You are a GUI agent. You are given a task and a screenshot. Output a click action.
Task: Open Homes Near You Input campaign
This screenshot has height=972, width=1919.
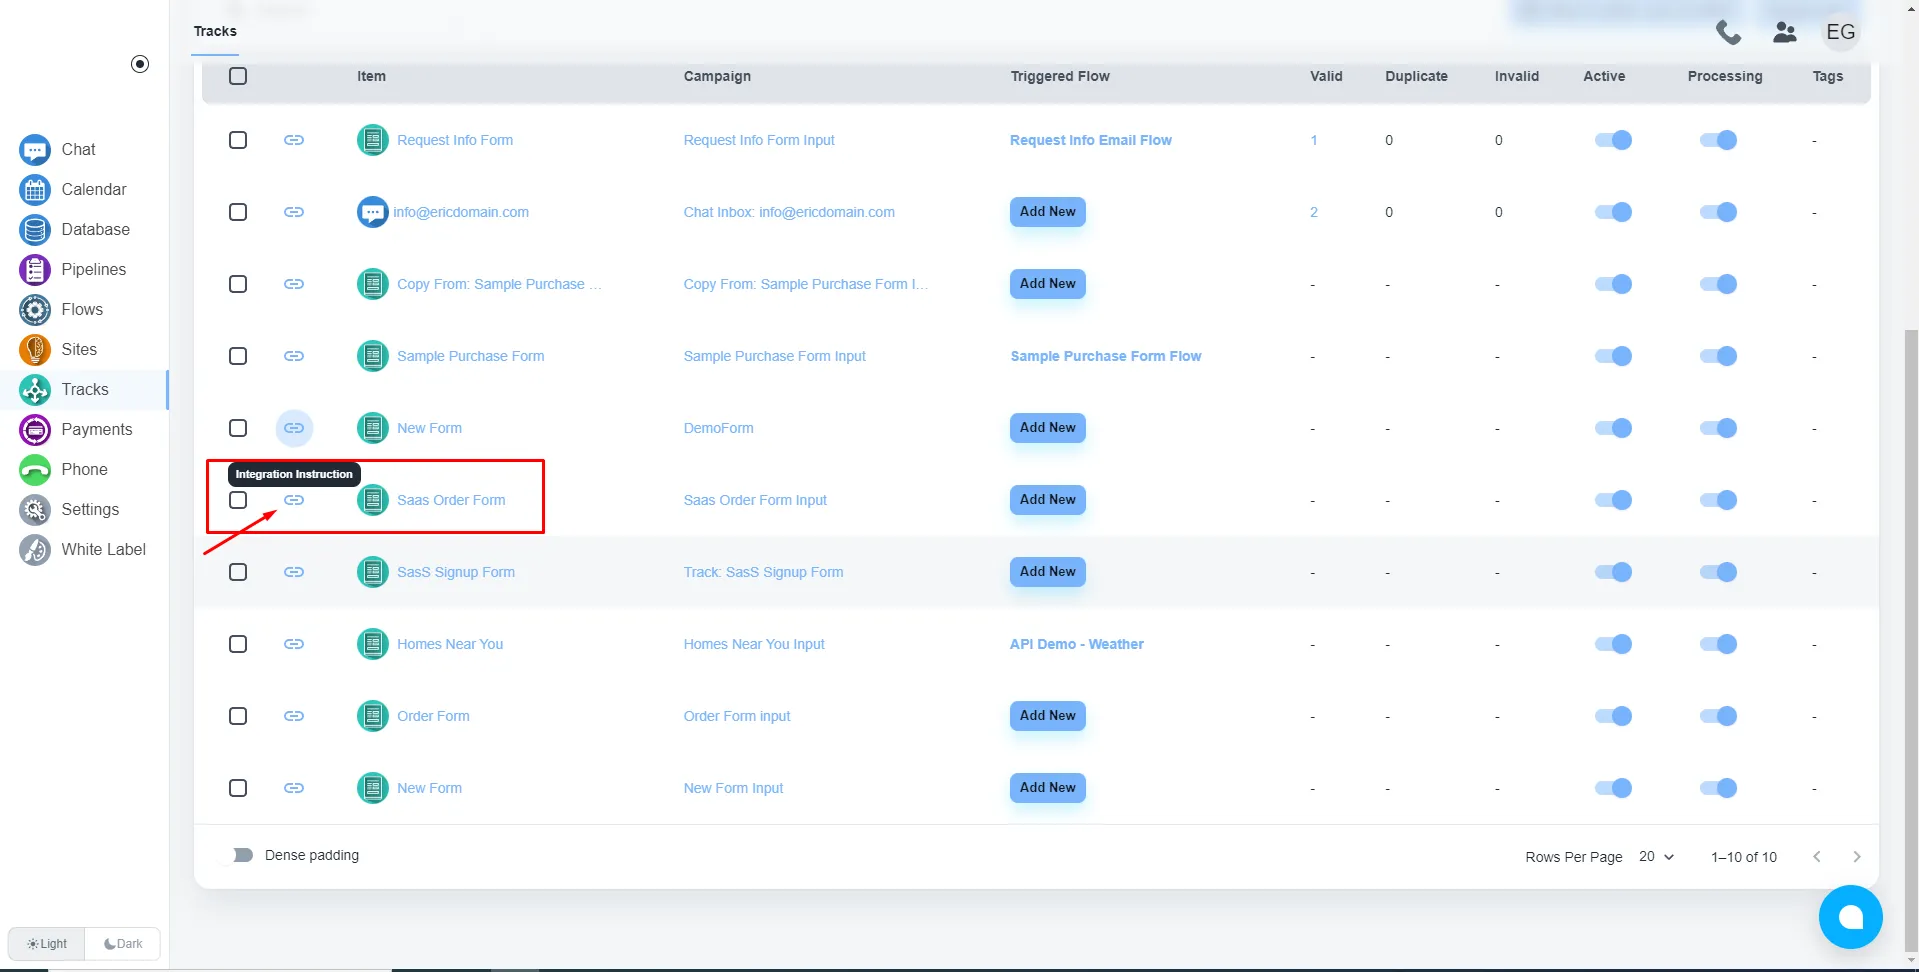pyautogui.click(x=754, y=644)
